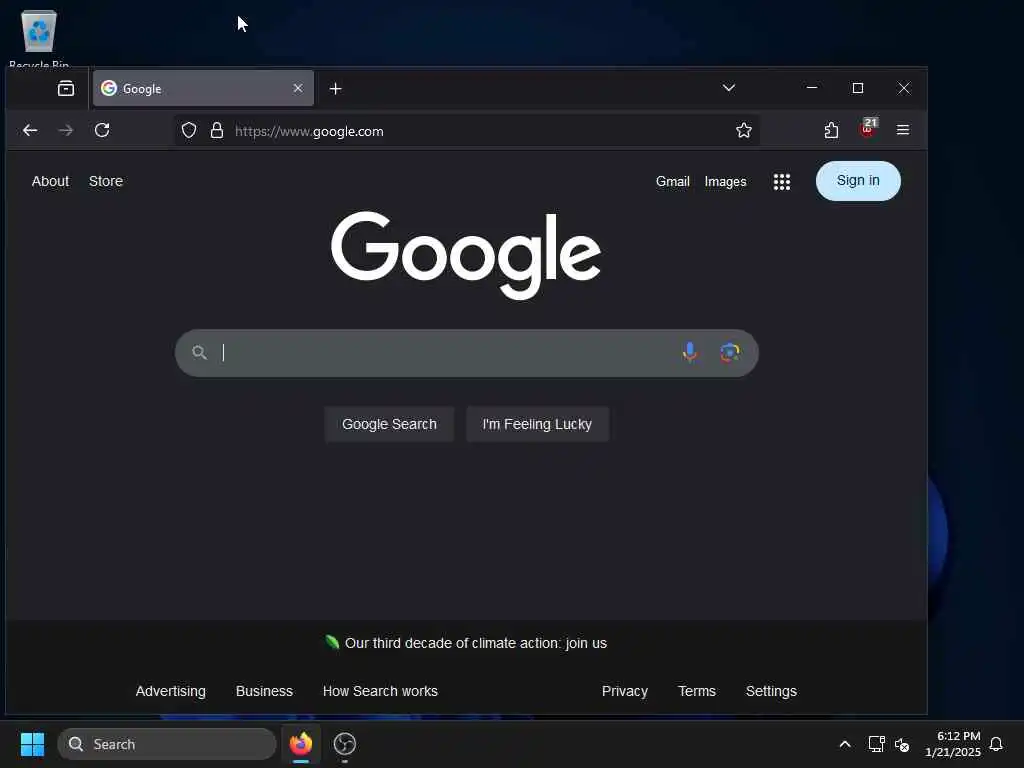Click I'm Feeling Lucky button

(x=537, y=424)
